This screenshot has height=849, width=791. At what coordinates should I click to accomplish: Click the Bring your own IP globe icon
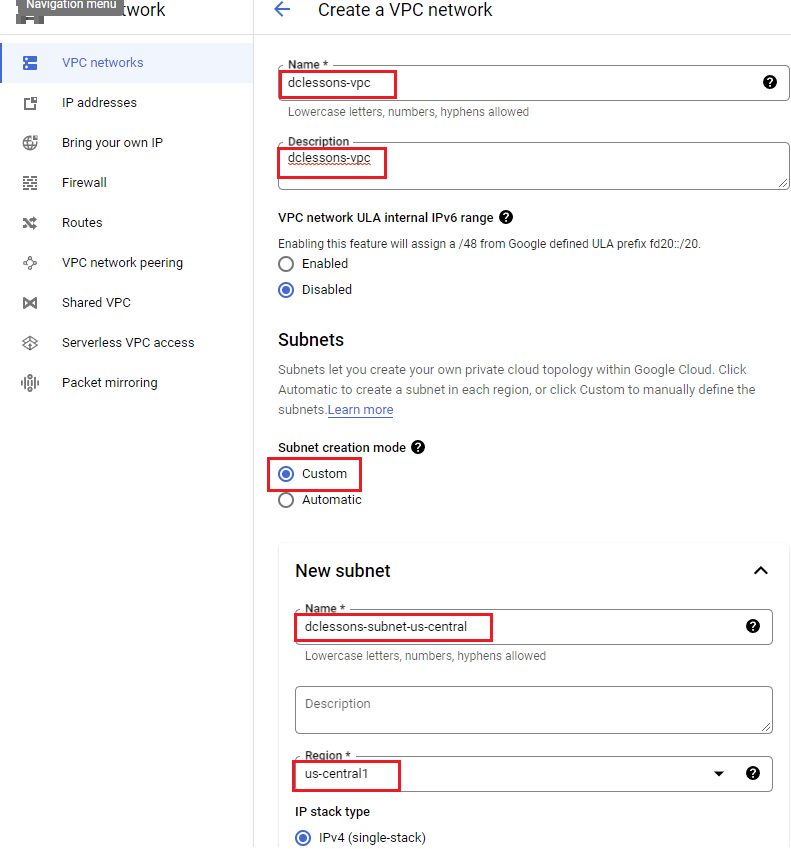tap(30, 143)
